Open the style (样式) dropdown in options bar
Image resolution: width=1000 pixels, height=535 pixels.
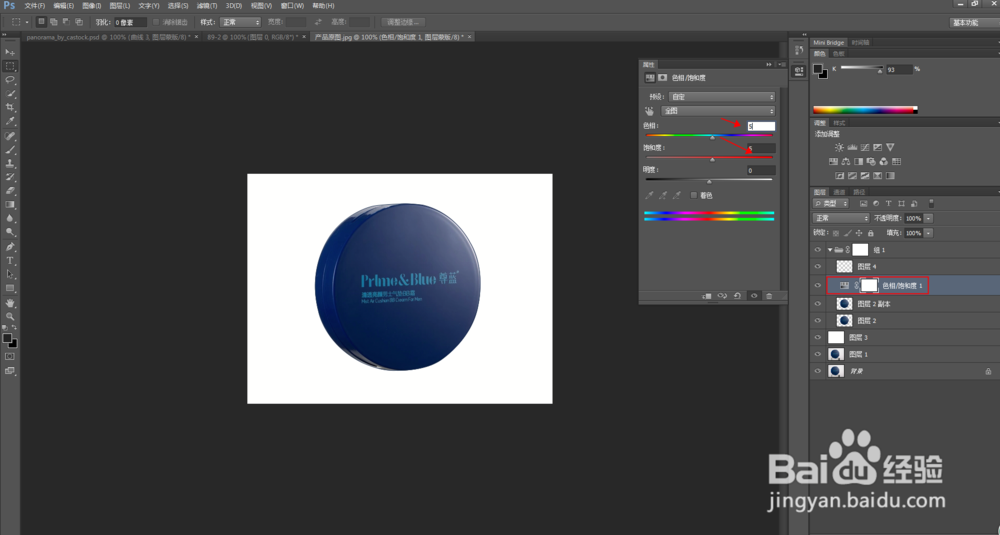tap(240, 22)
